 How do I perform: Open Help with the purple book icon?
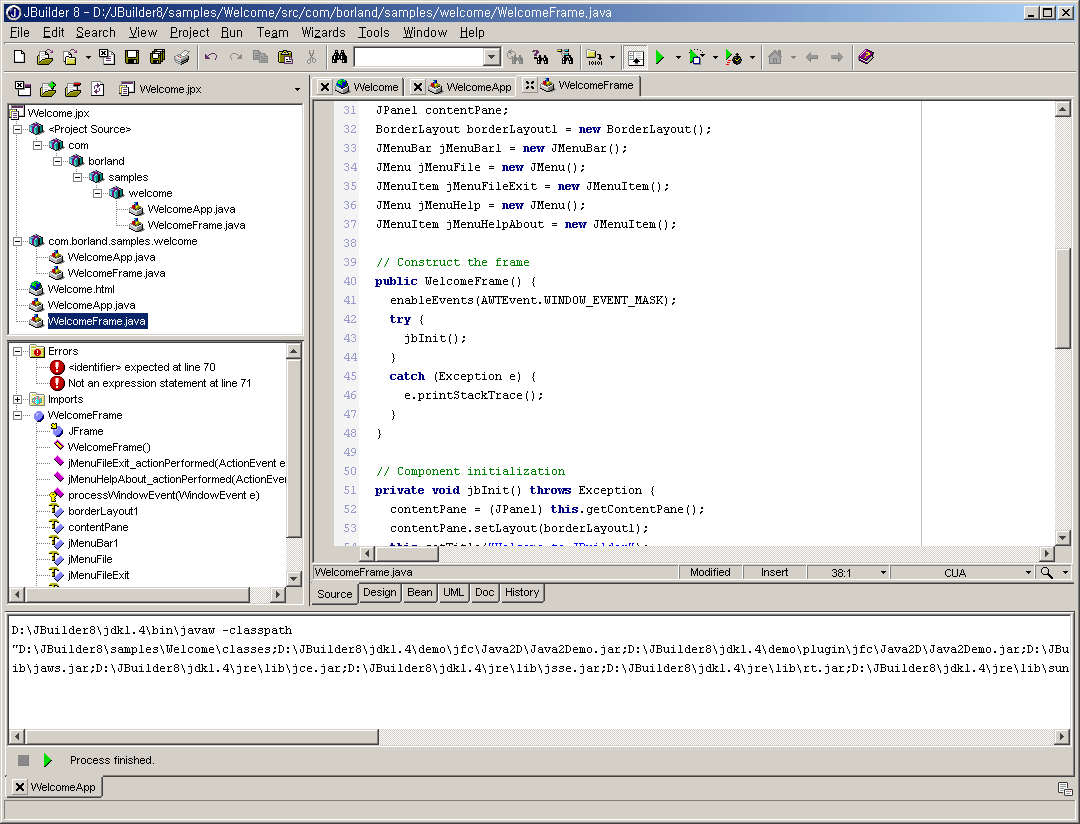(x=866, y=58)
